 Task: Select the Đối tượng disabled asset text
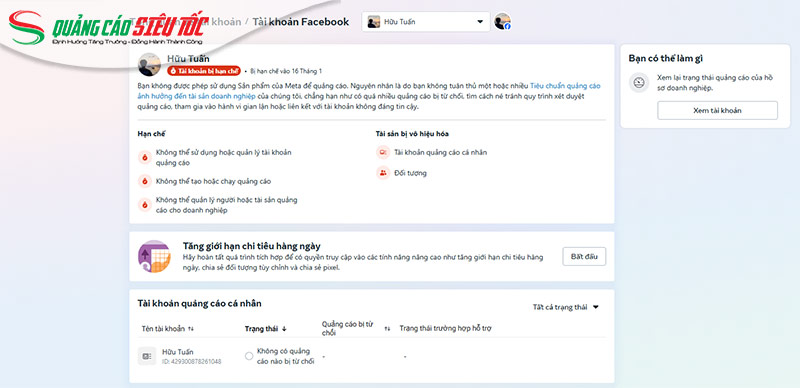tap(410, 173)
